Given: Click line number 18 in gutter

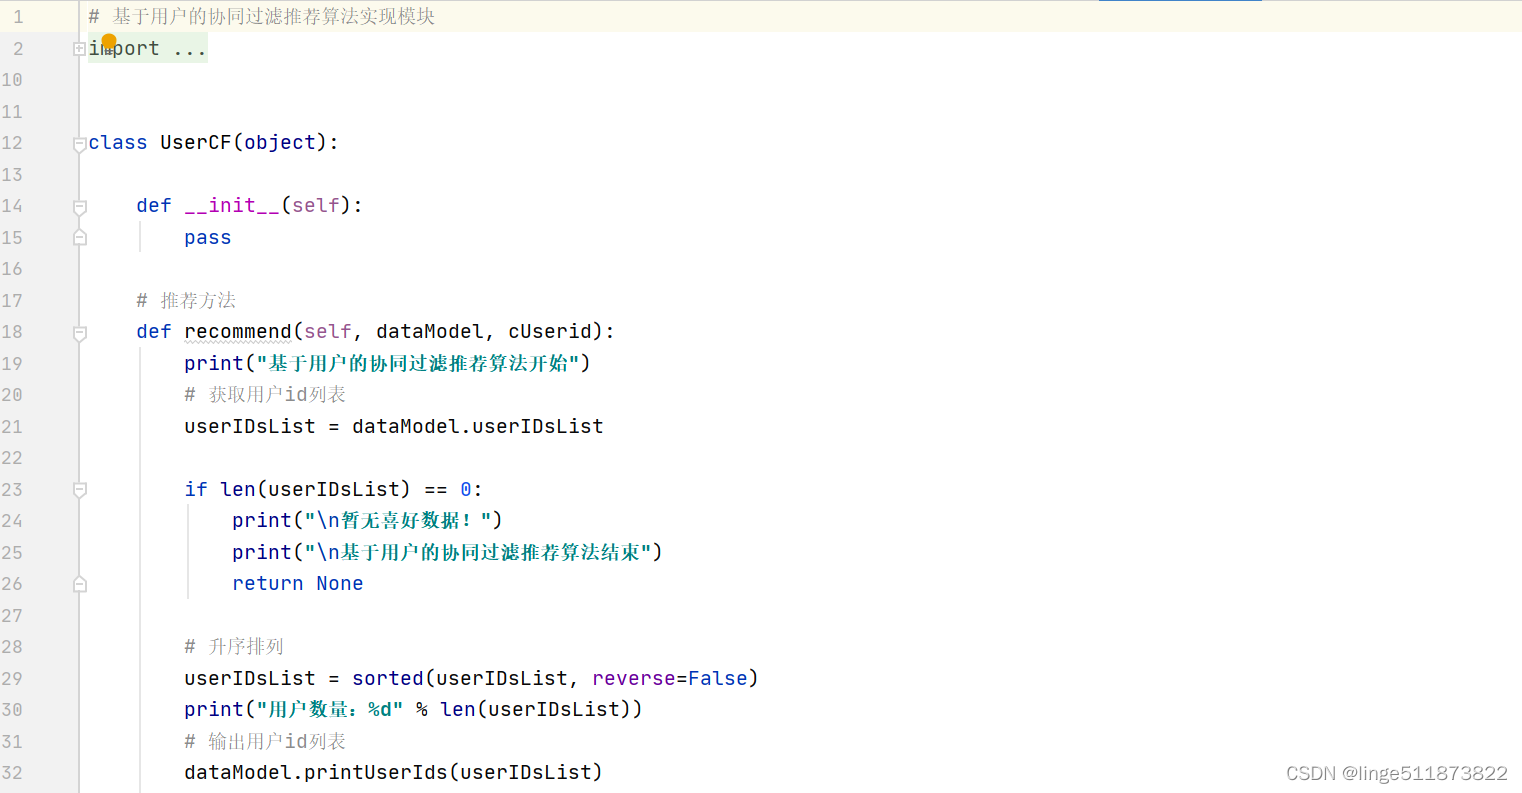Looking at the screenshot, I should point(12,332).
